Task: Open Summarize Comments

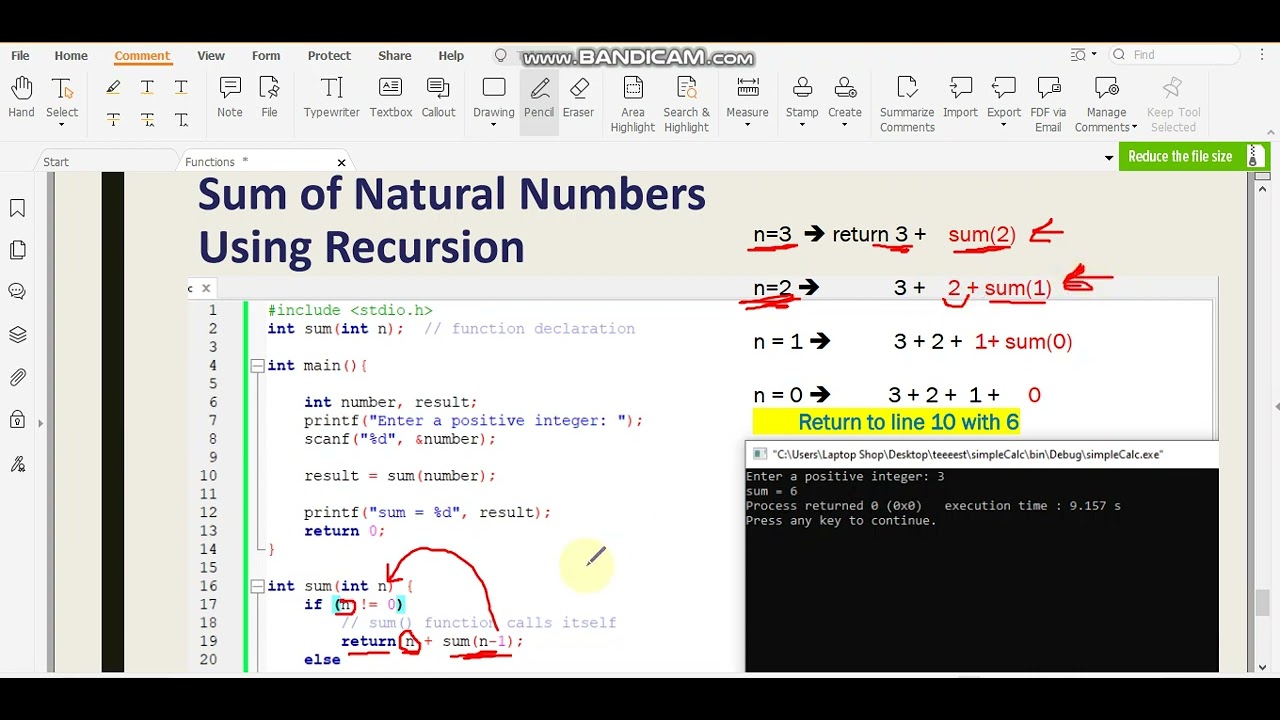Action: coord(907,105)
